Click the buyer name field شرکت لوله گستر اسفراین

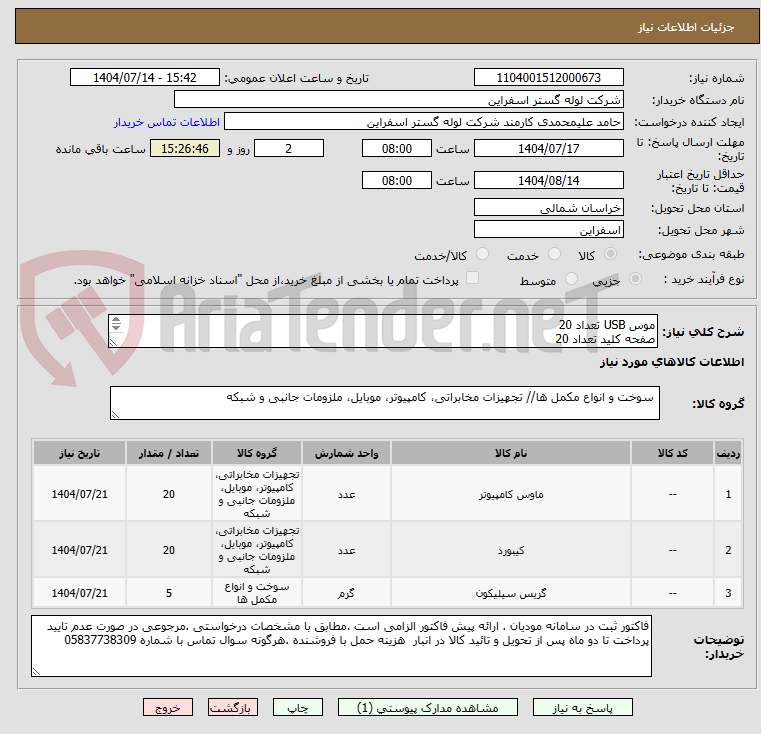click(398, 100)
